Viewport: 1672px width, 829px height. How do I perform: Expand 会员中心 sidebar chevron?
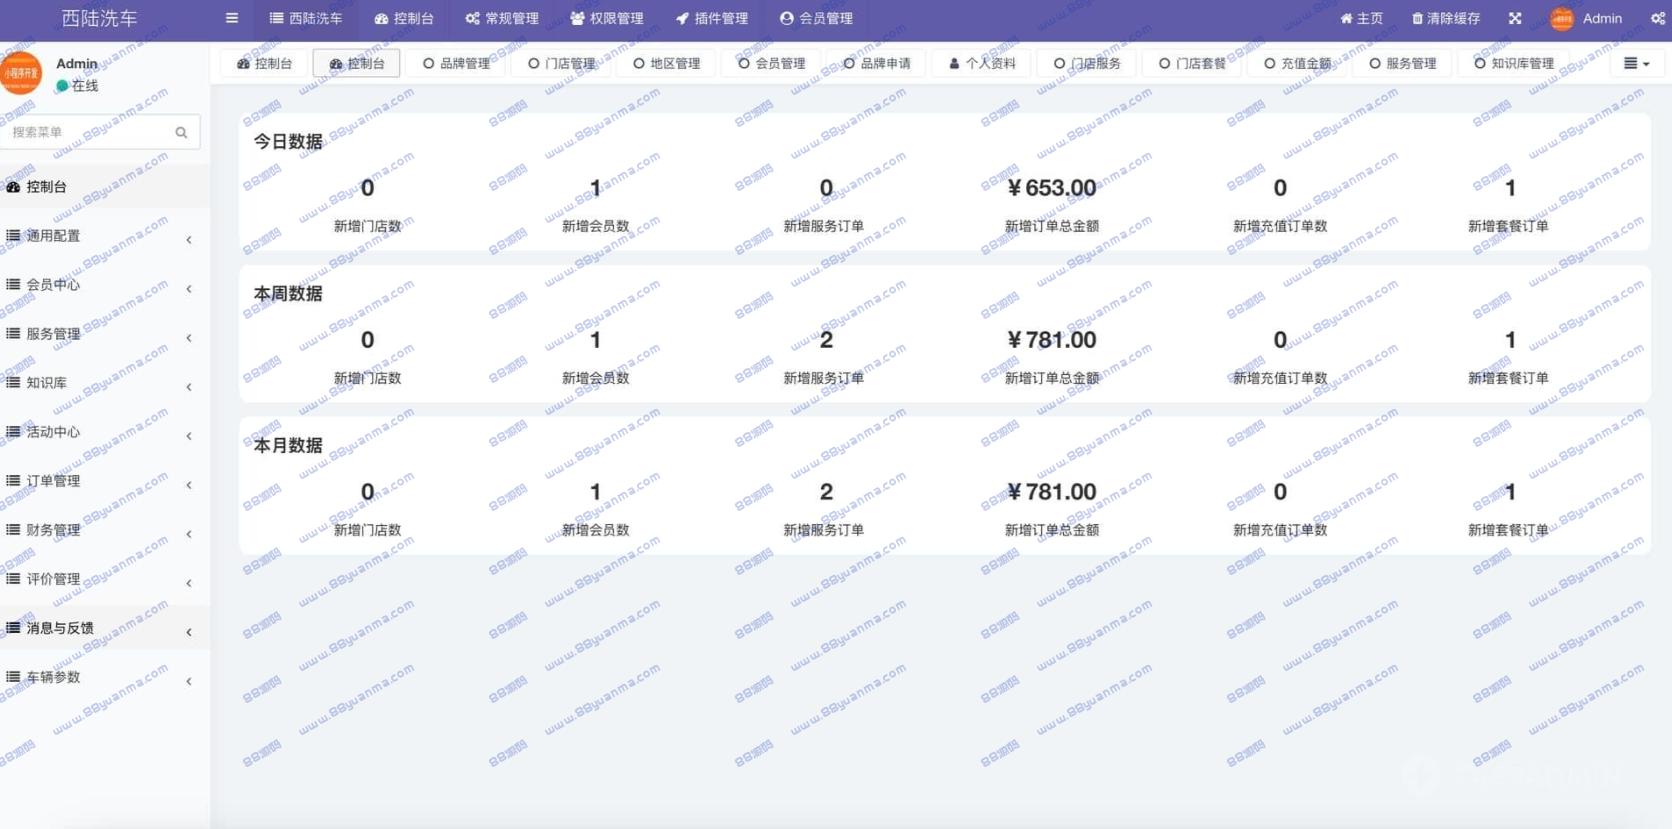point(189,288)
